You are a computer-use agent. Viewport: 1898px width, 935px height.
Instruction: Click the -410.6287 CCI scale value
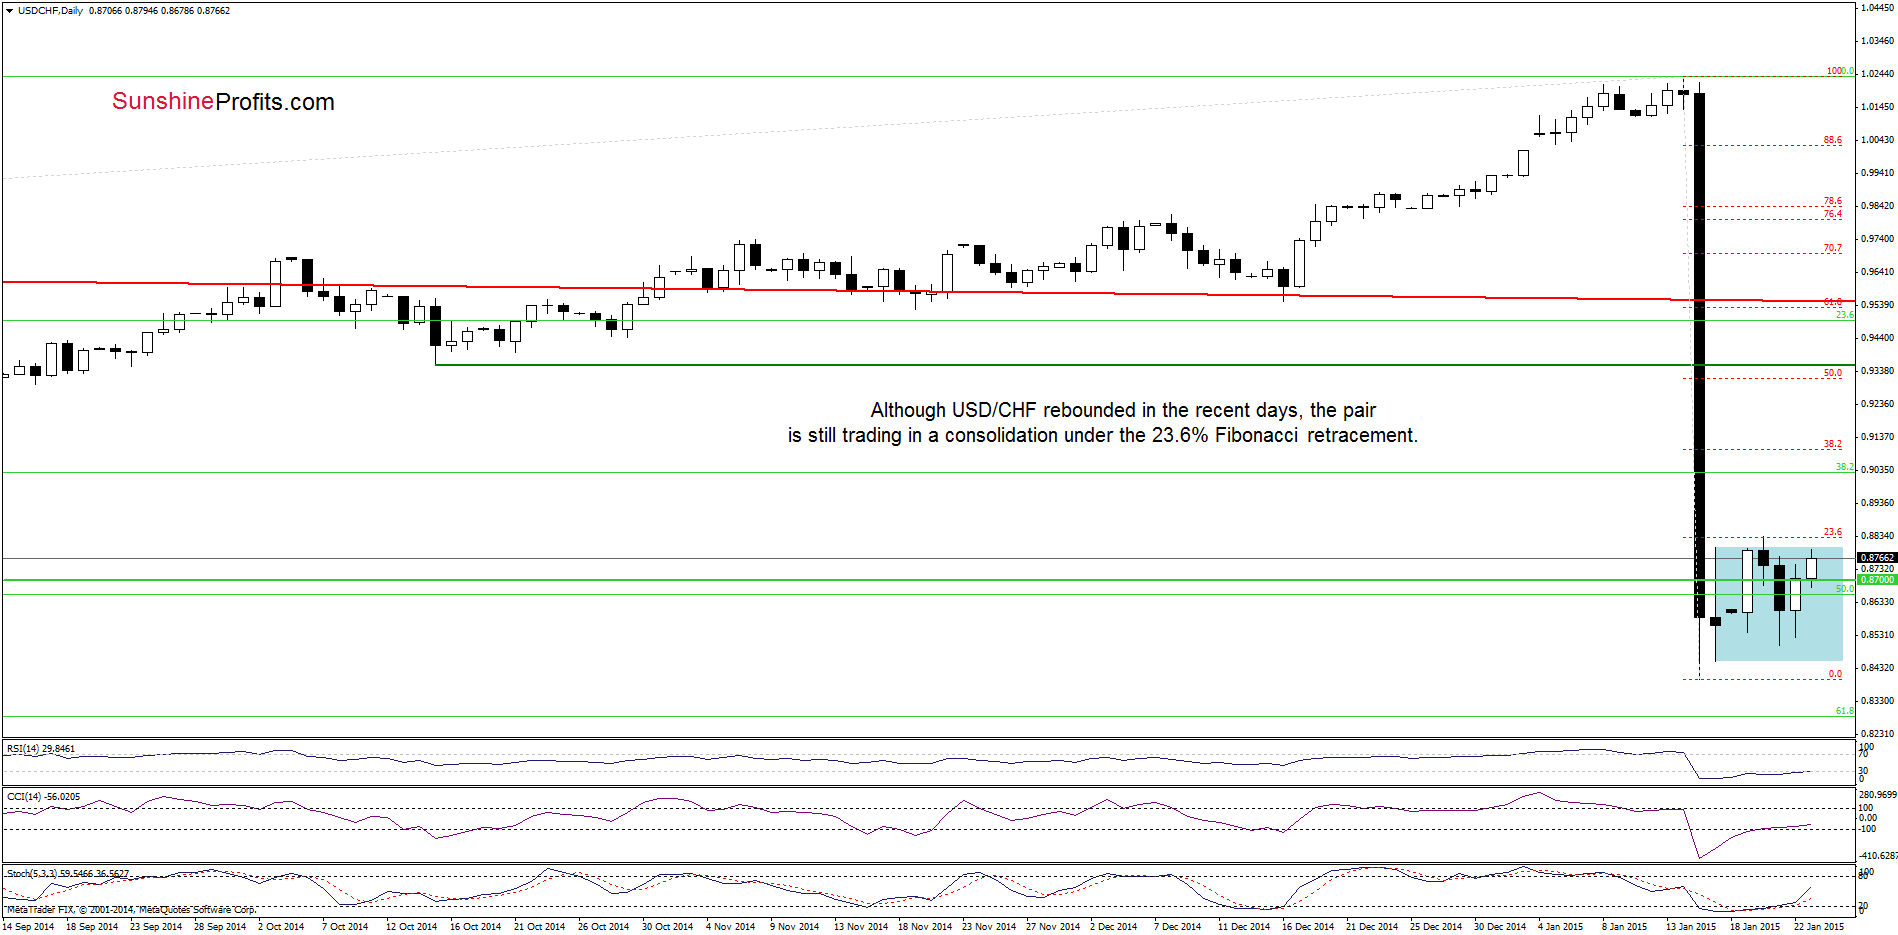tap(1878, 855)
